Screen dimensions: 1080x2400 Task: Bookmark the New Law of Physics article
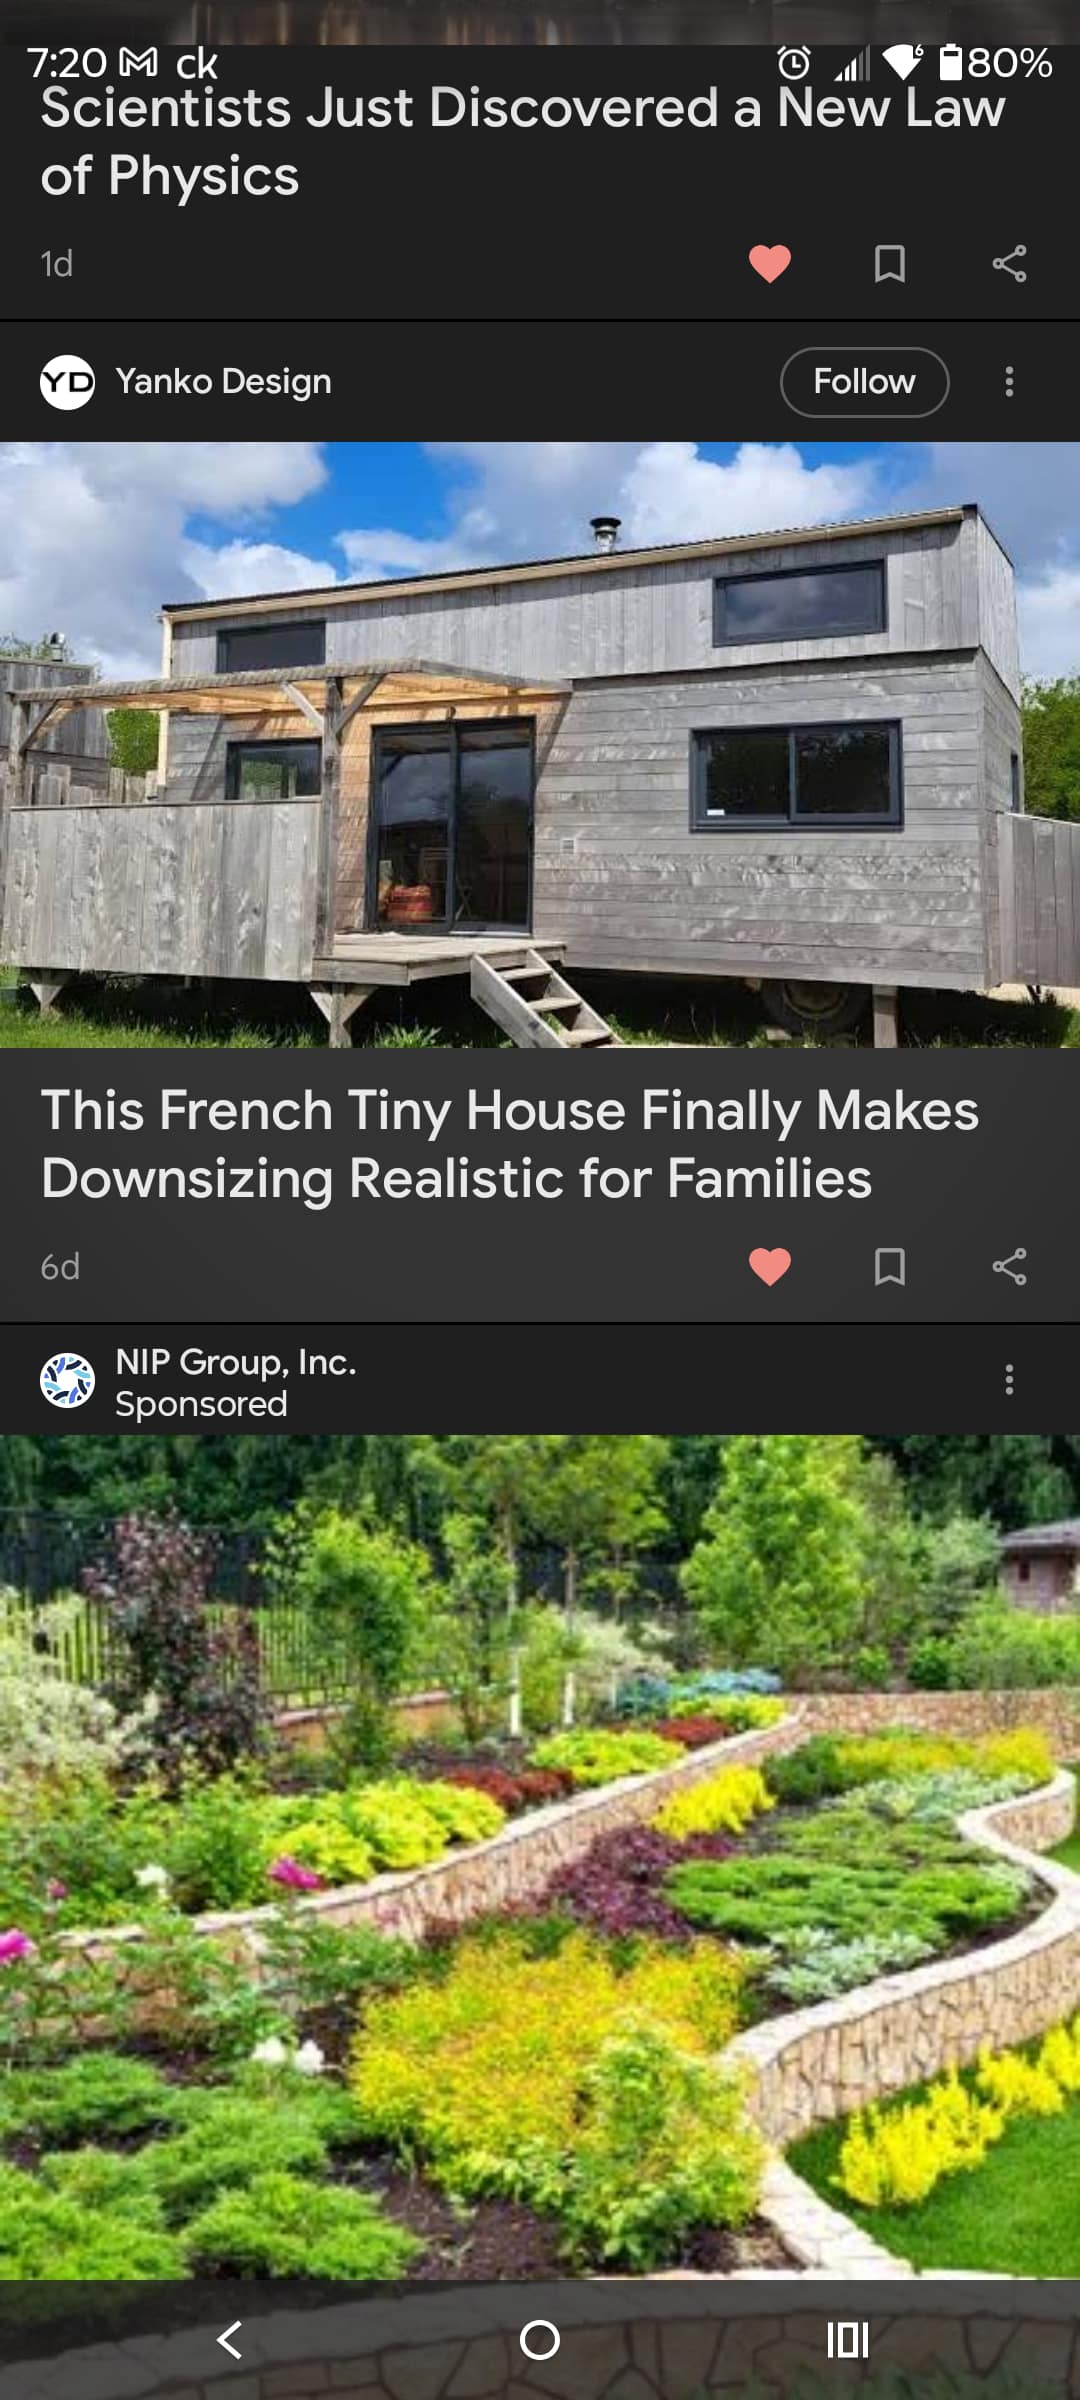coord(890,264)
